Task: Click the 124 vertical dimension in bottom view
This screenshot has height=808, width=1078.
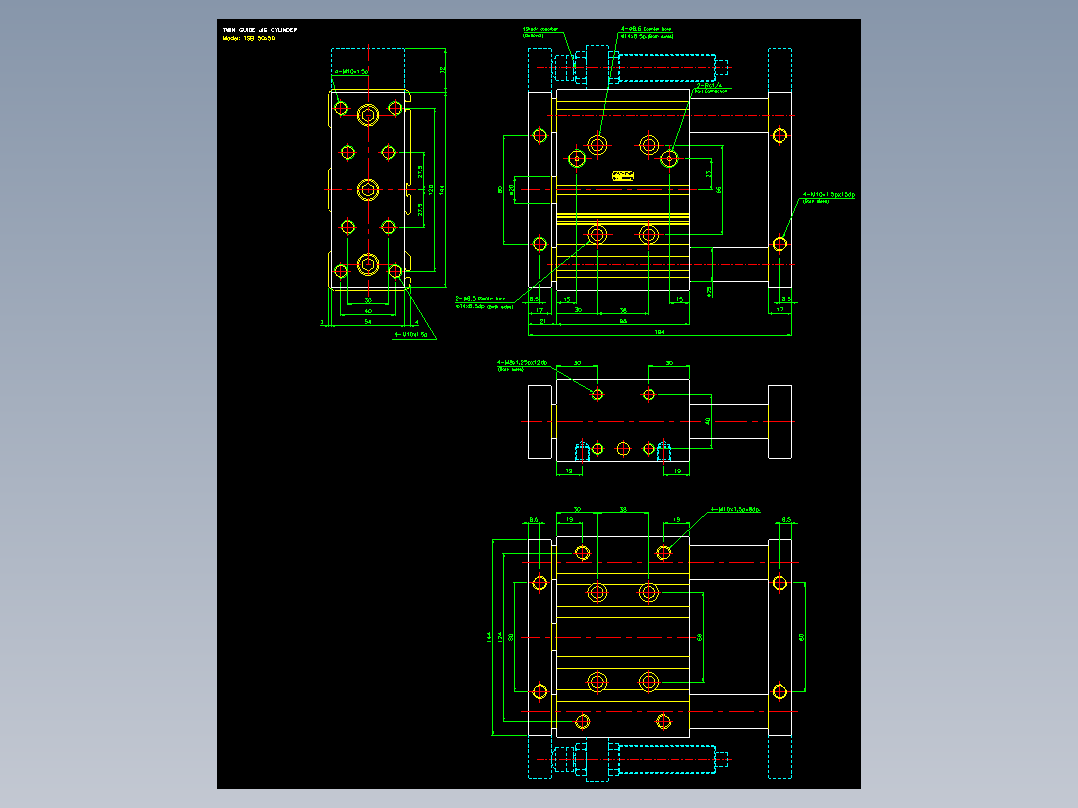Action: [x=500, y=637]
